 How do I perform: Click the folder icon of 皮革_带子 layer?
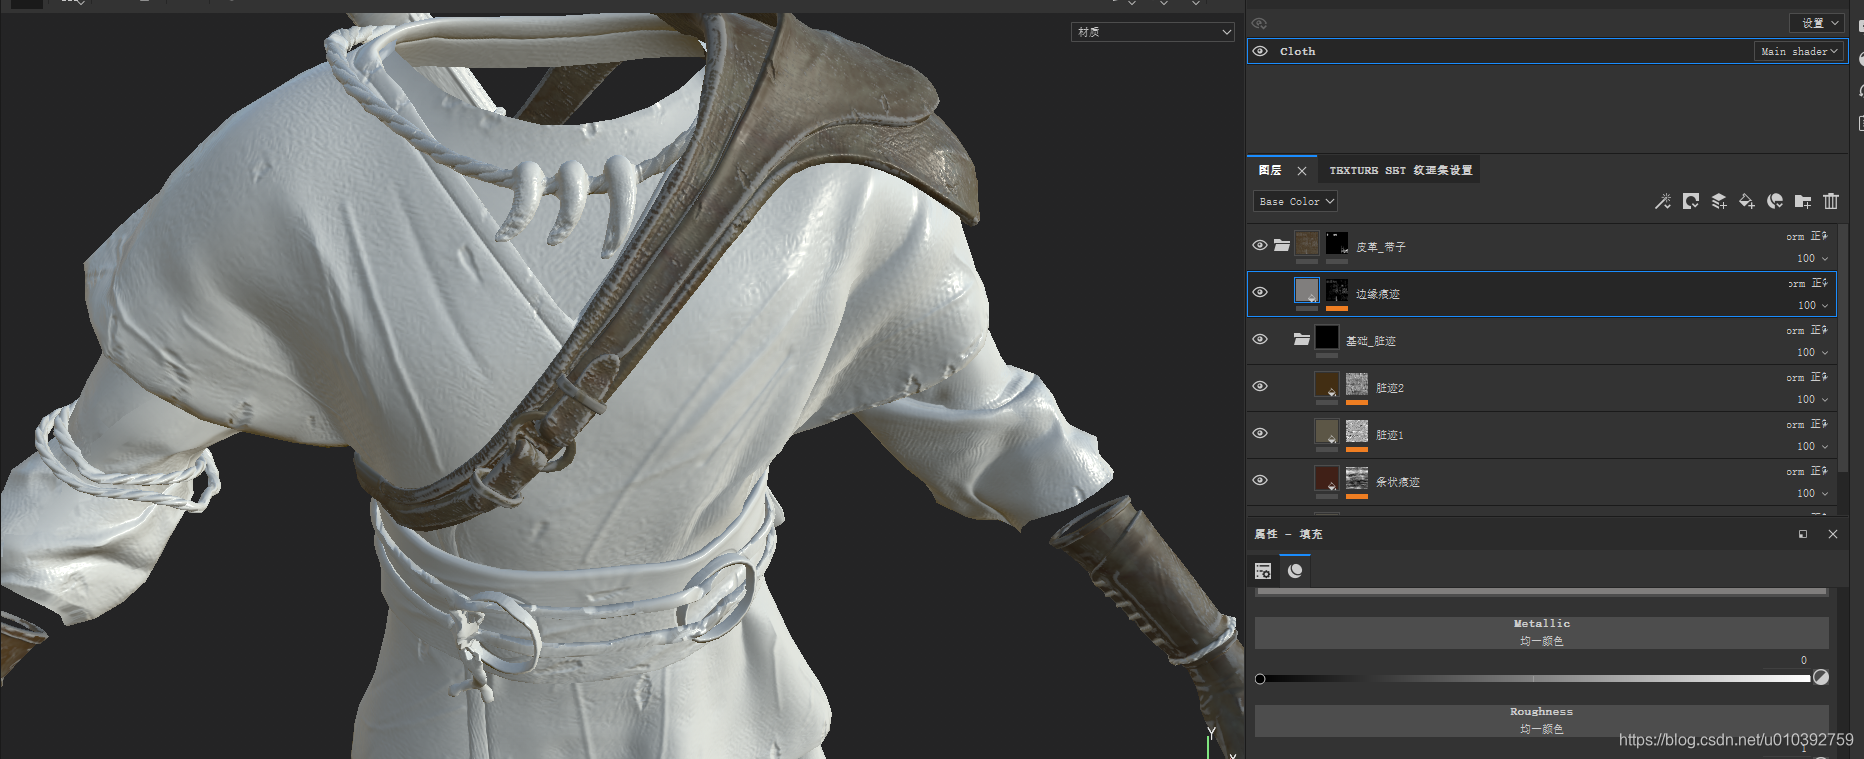coord(1281,245)
